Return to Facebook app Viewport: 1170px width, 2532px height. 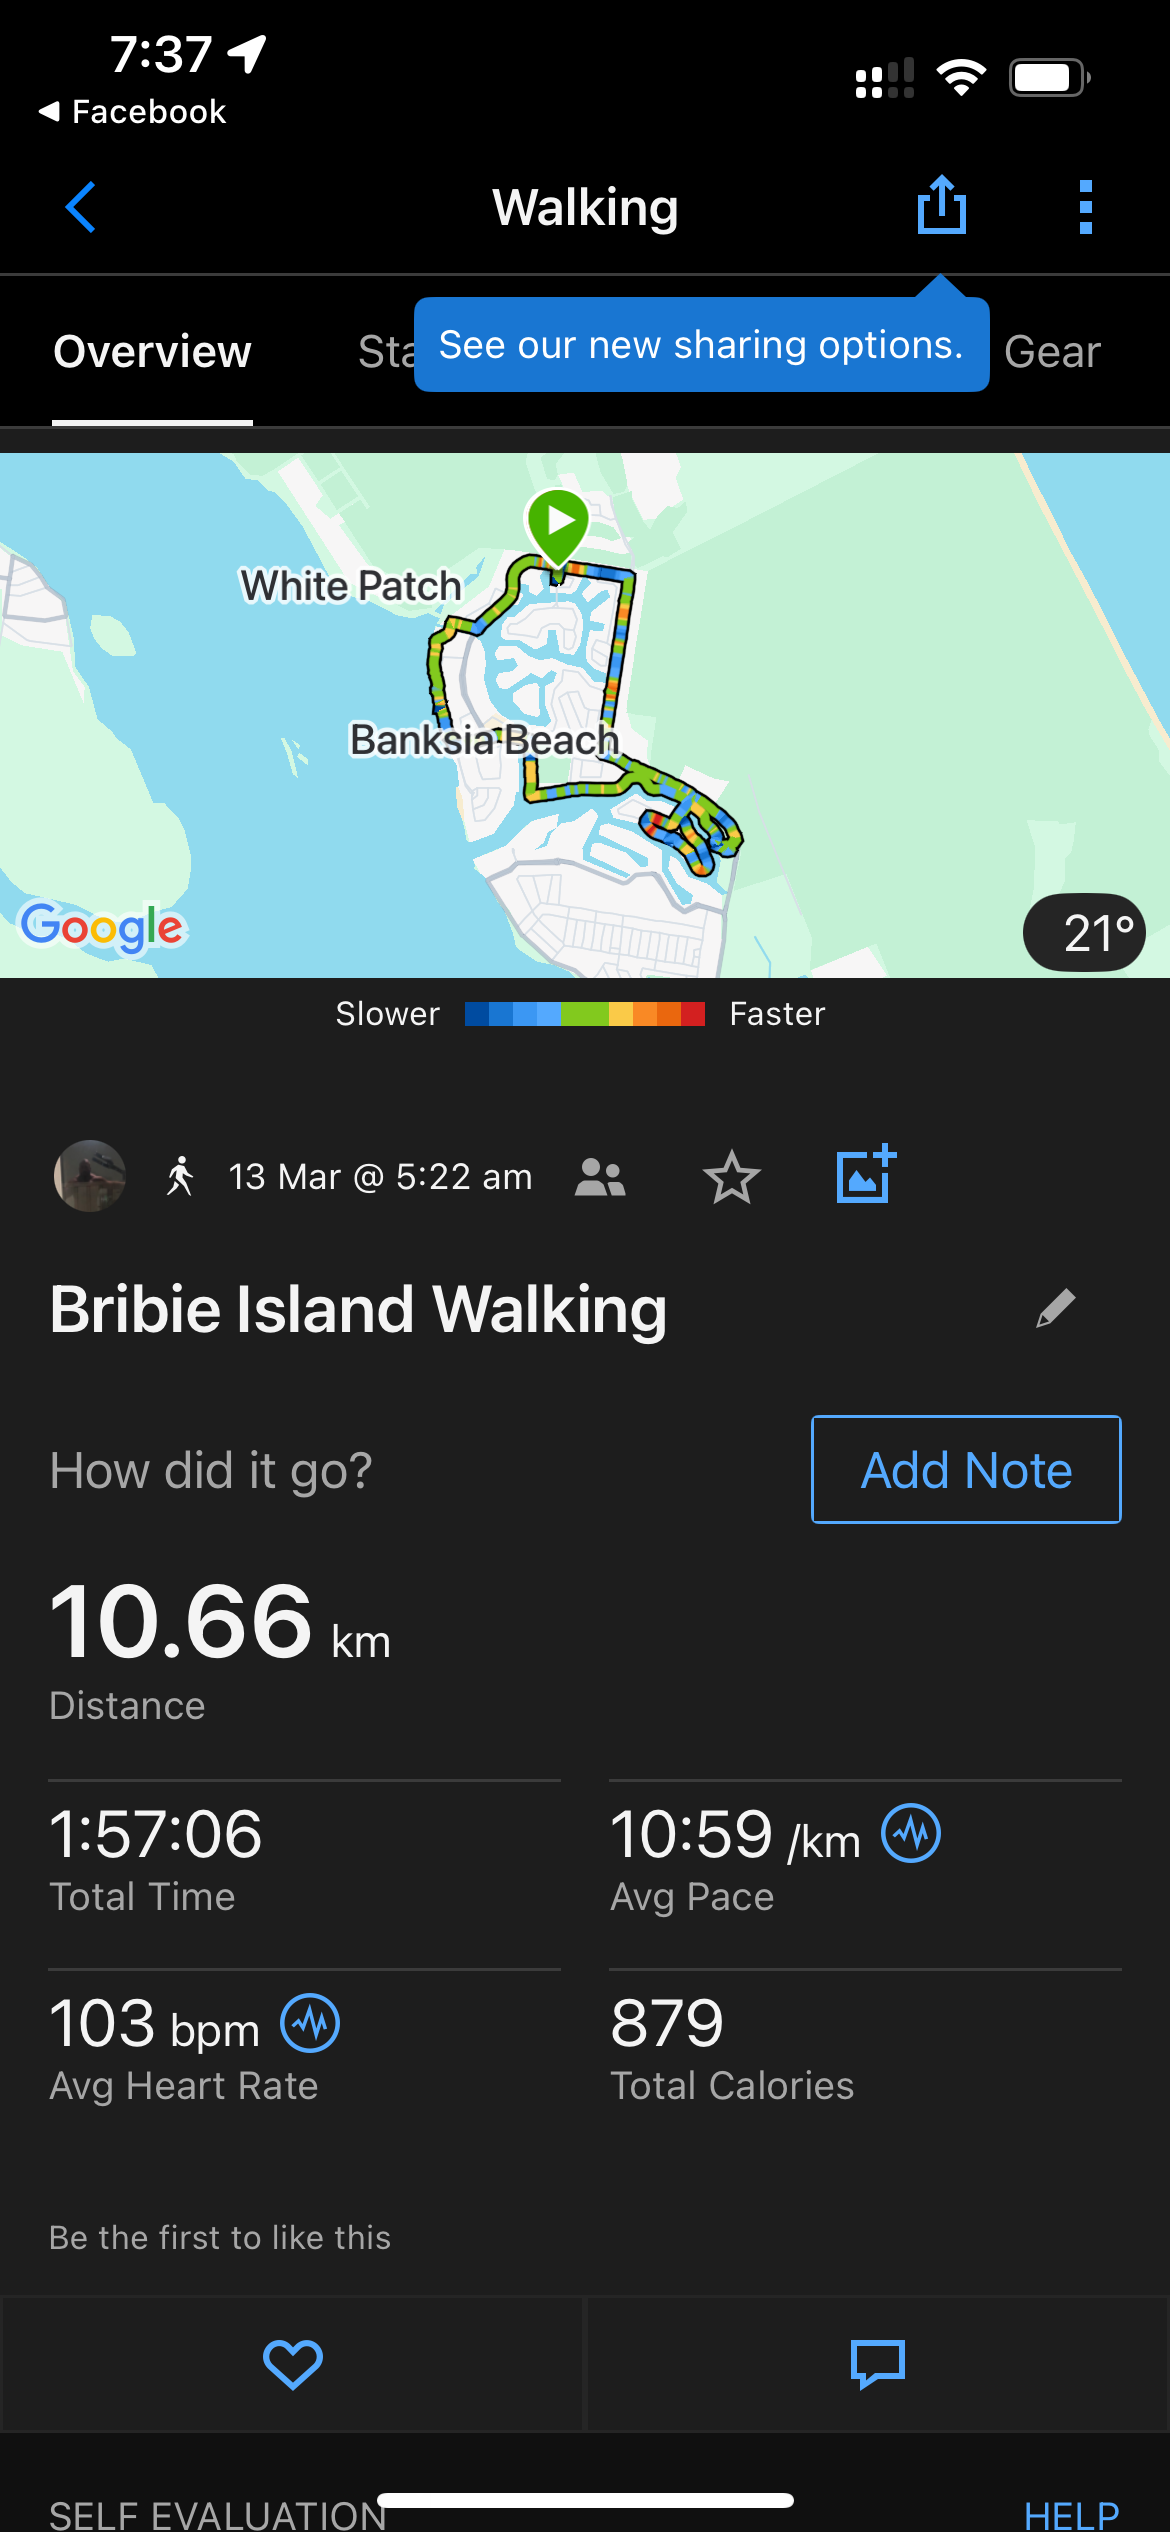click(132, 111)
